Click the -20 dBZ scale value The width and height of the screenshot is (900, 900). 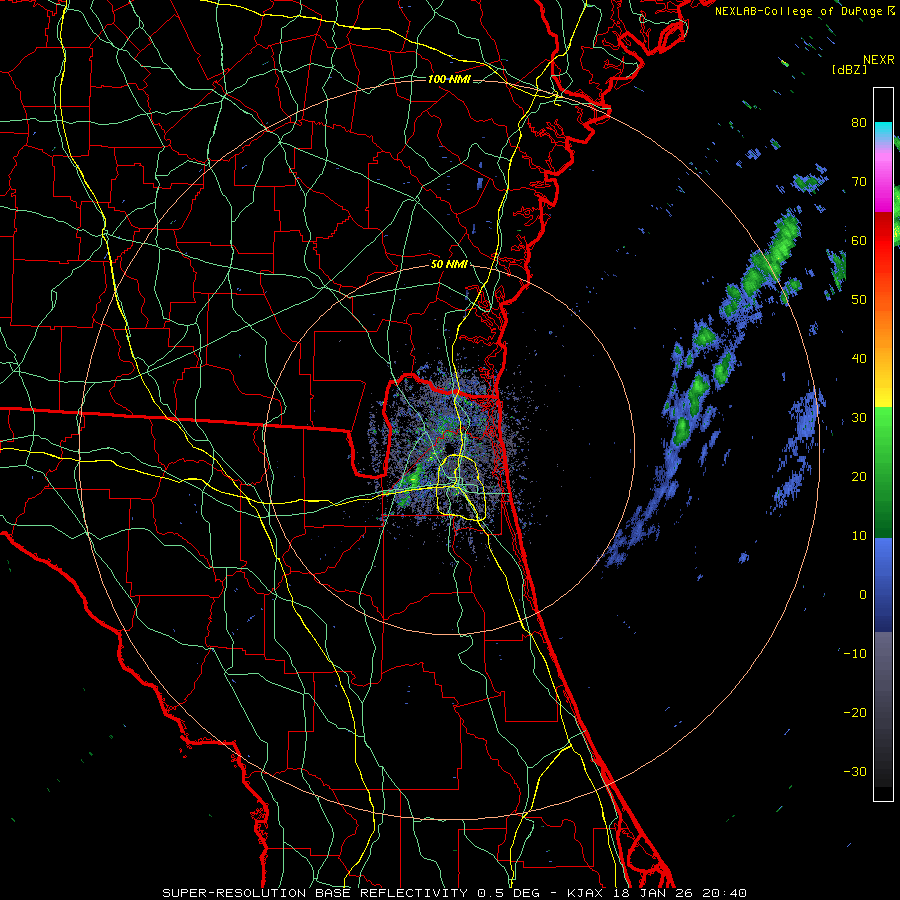pos(855,712)
